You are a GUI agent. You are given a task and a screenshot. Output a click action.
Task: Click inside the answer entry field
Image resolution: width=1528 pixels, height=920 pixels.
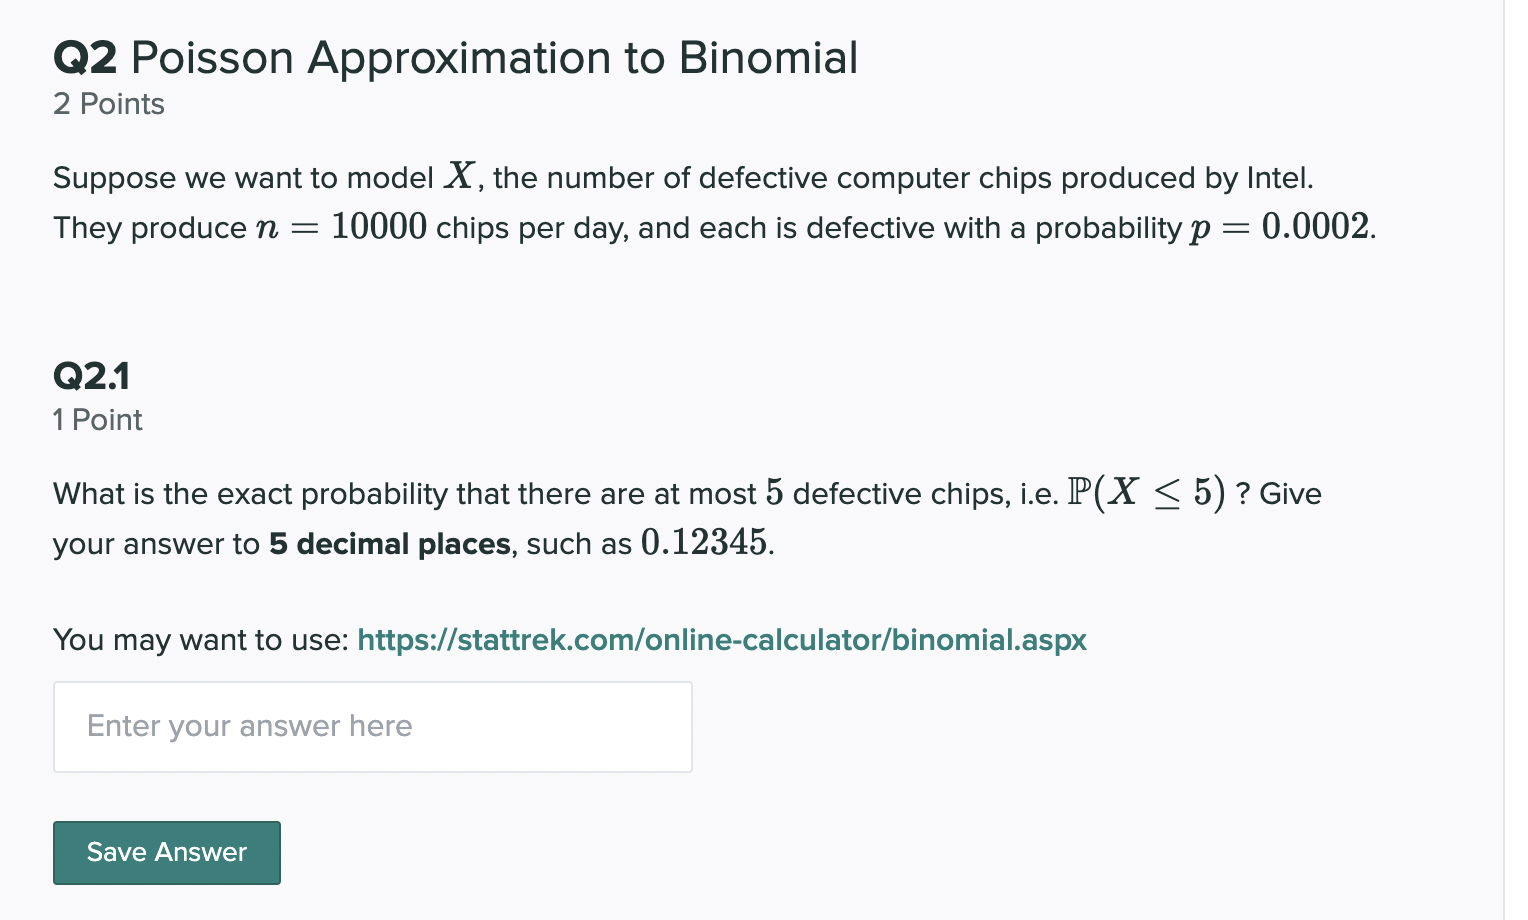click(x=372, y=726)
